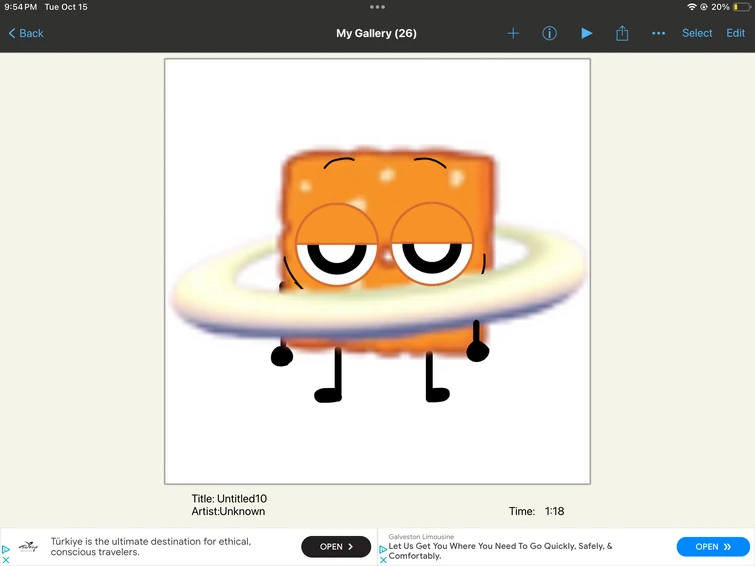The width and height of the screenshot is (755, 566).
Task: Tap the multitasking three dots at top
Action: (x=378, y=7)
